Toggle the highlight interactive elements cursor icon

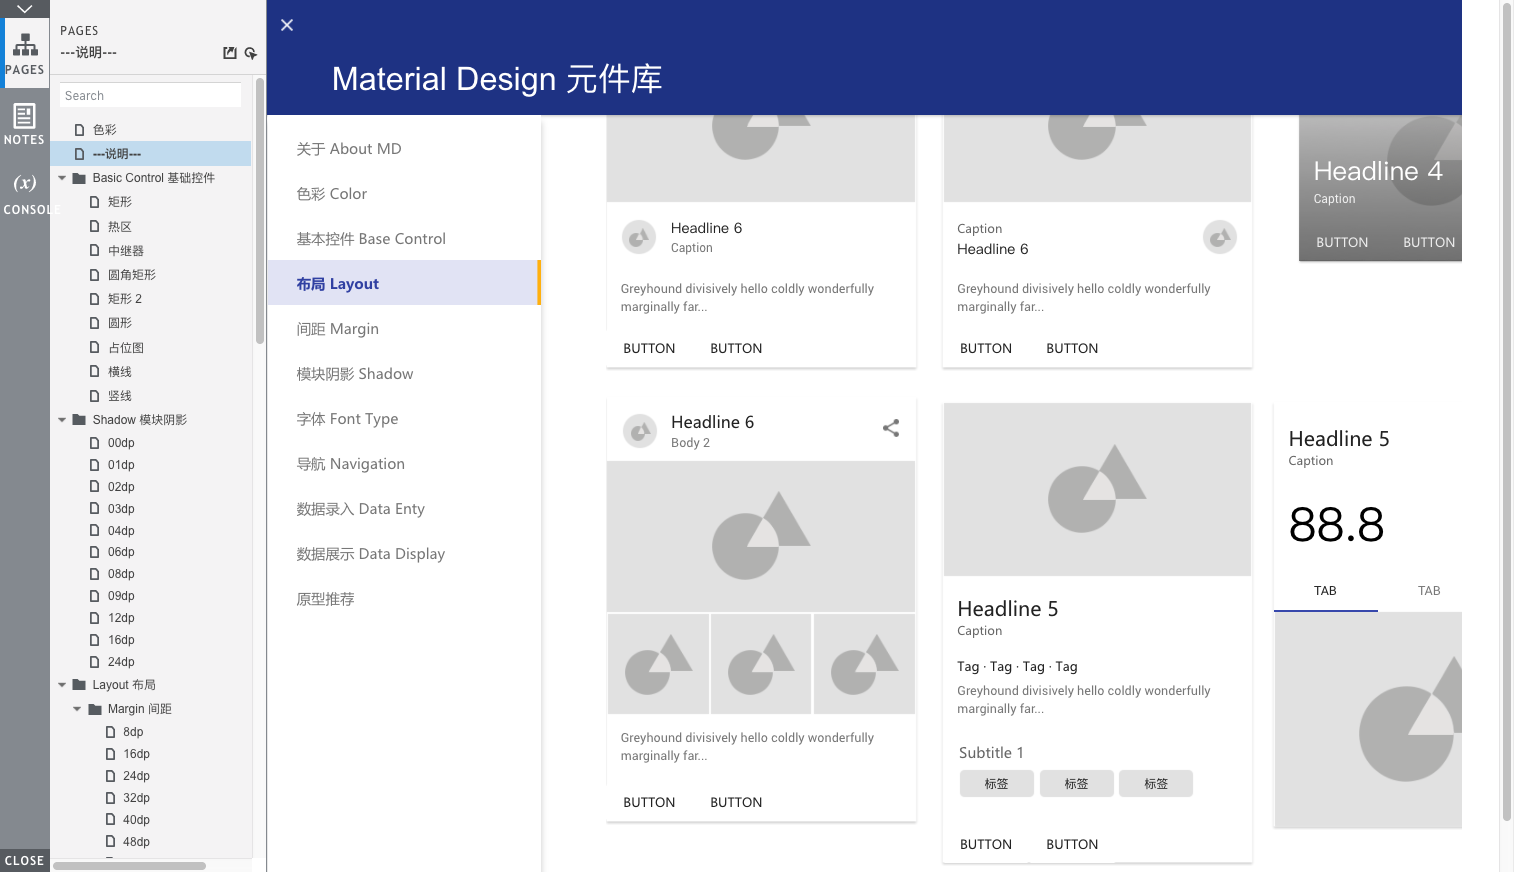point(251,53)
